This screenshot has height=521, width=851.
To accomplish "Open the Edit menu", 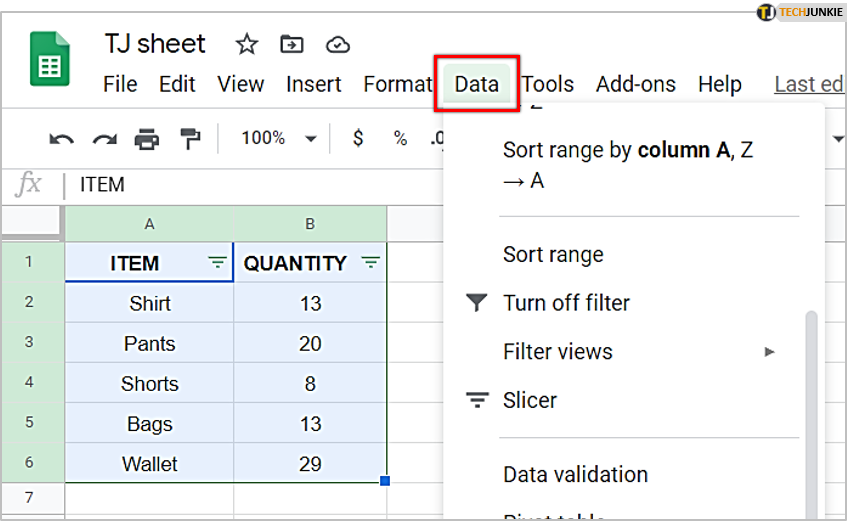I will (x=177, y=84).
